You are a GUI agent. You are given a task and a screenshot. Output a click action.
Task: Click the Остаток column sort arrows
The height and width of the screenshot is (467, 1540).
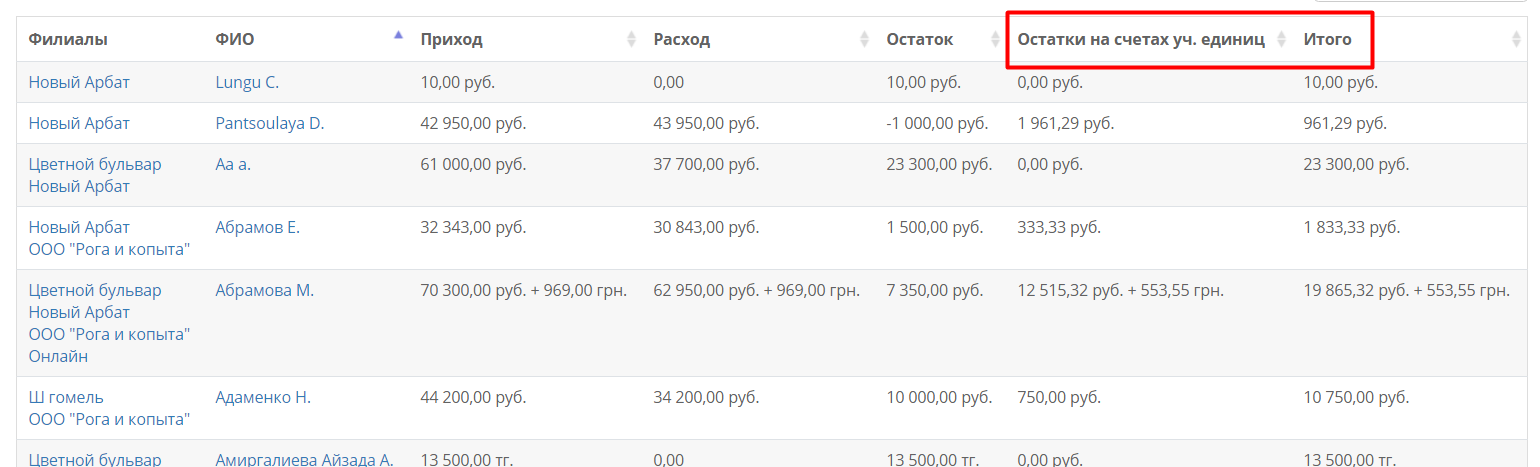pyautogui.click(x=995, y=39)
